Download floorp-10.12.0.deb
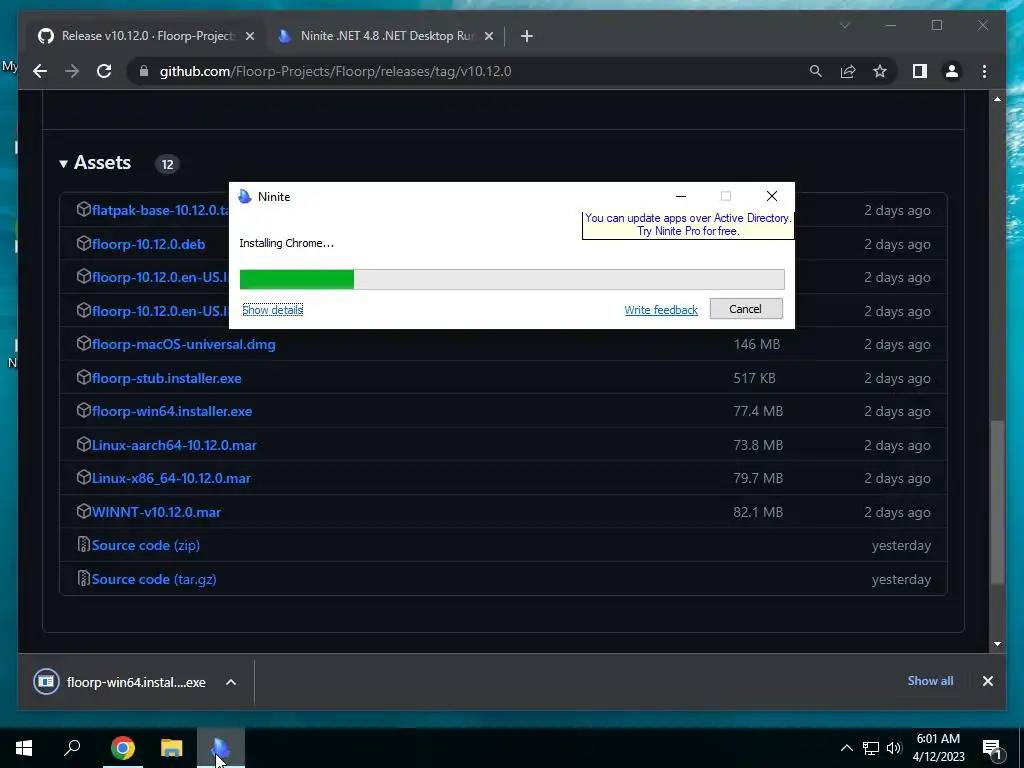Screen dimensions: 1024x768 [148, 244]
